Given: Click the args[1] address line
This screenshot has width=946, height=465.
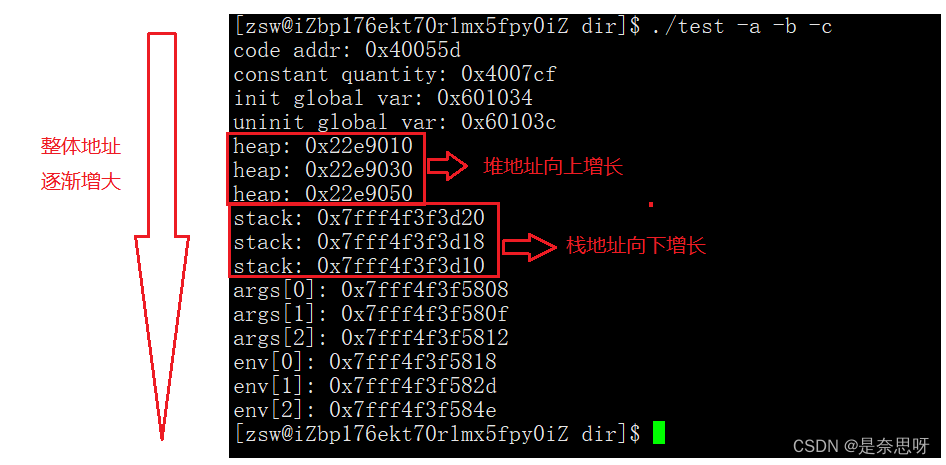Looking at the screenshot, I should pos(371,314).
